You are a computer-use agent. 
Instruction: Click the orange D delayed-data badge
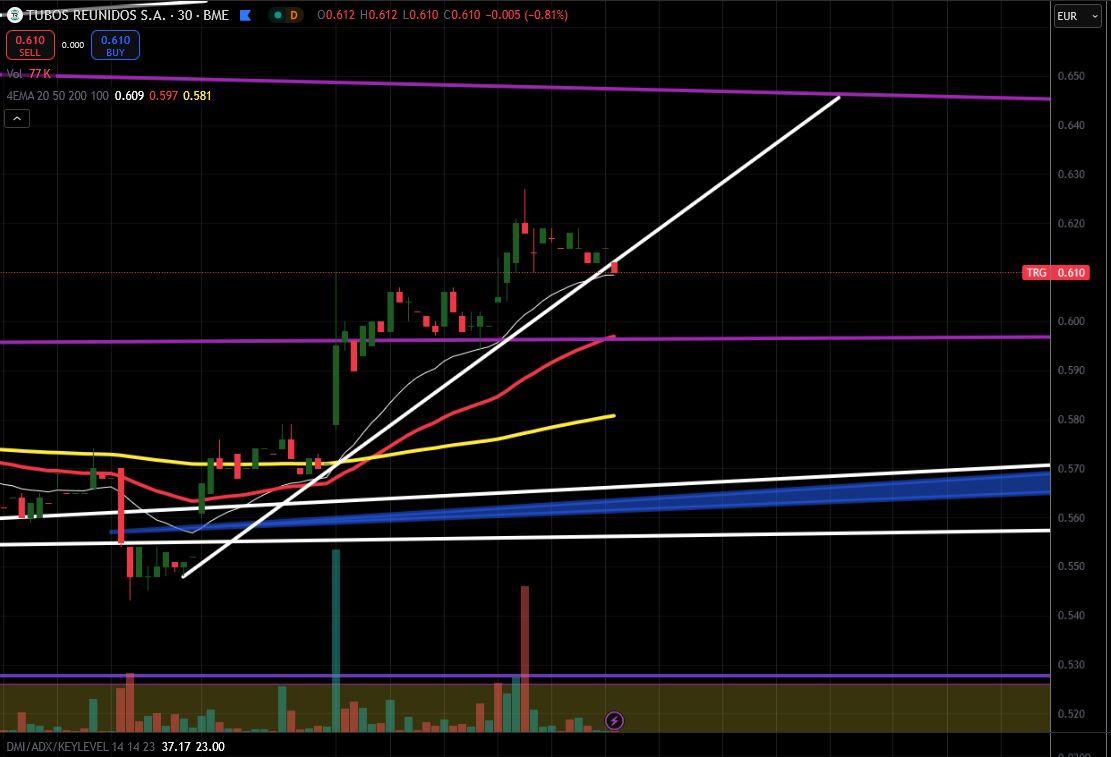[293, 15]
